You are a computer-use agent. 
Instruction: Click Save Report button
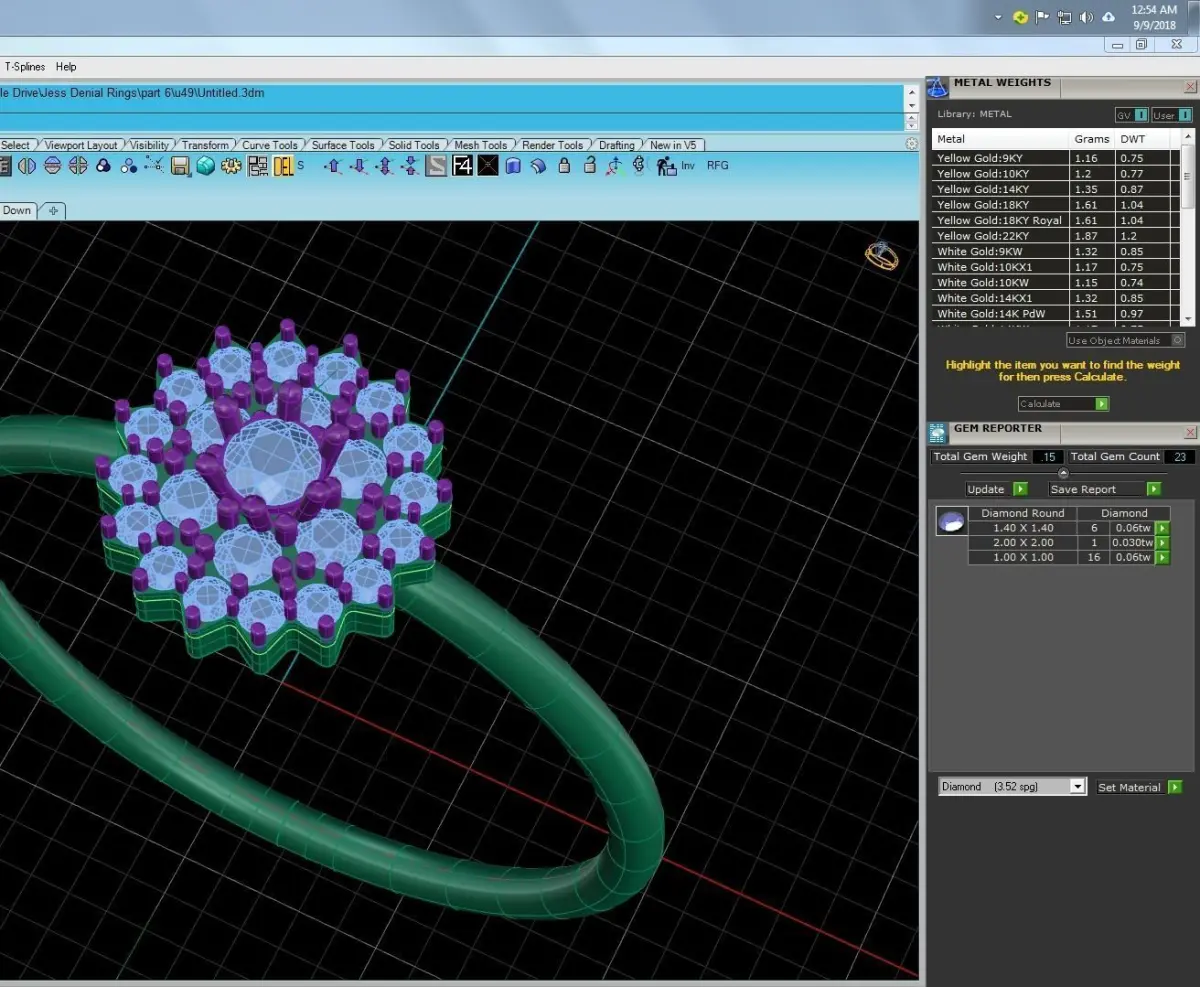(1104, 489)
